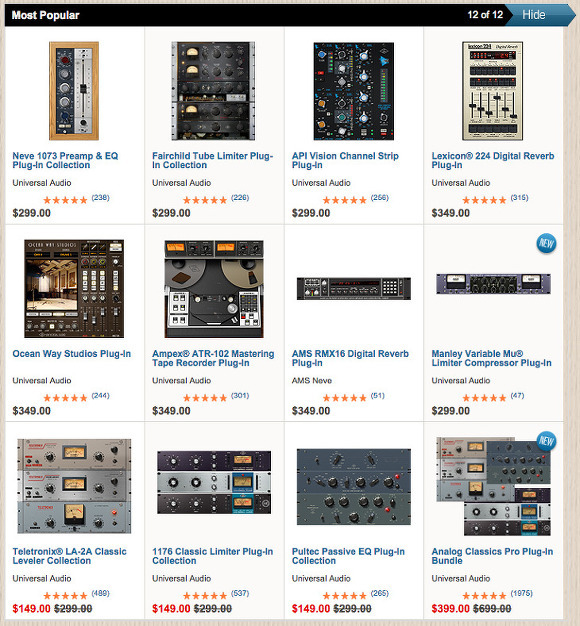Click AMS RMX16 Digital Reverb Plug-In link

[x=350, y=358]
